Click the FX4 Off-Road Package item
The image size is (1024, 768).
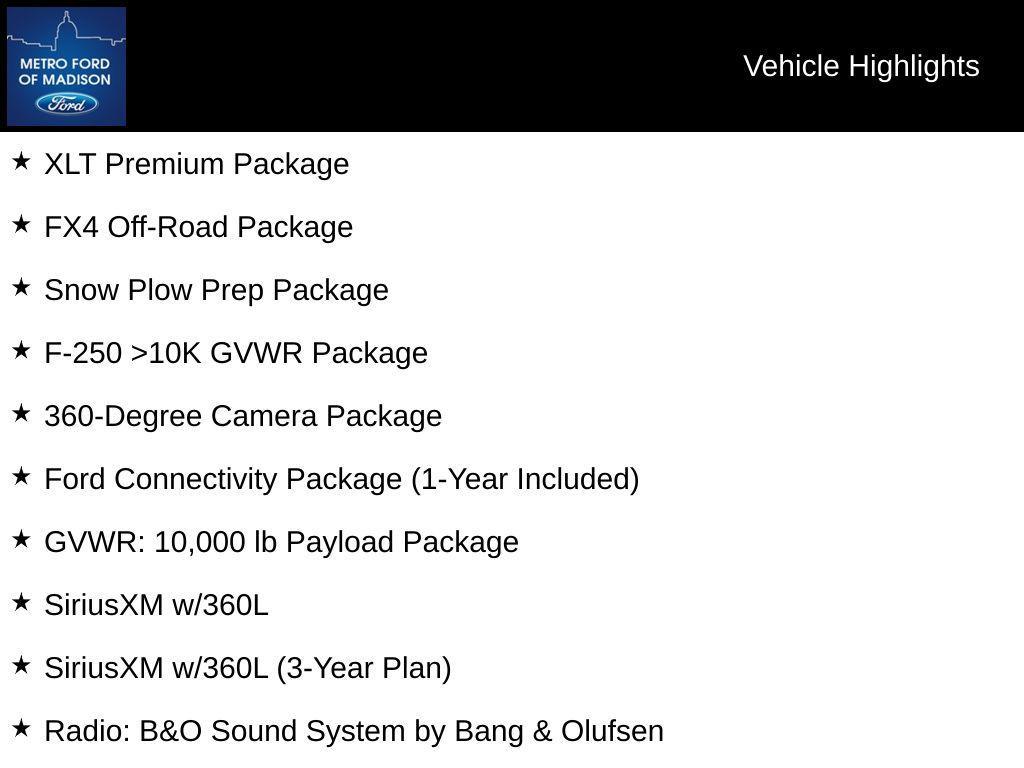coord(199,227)
